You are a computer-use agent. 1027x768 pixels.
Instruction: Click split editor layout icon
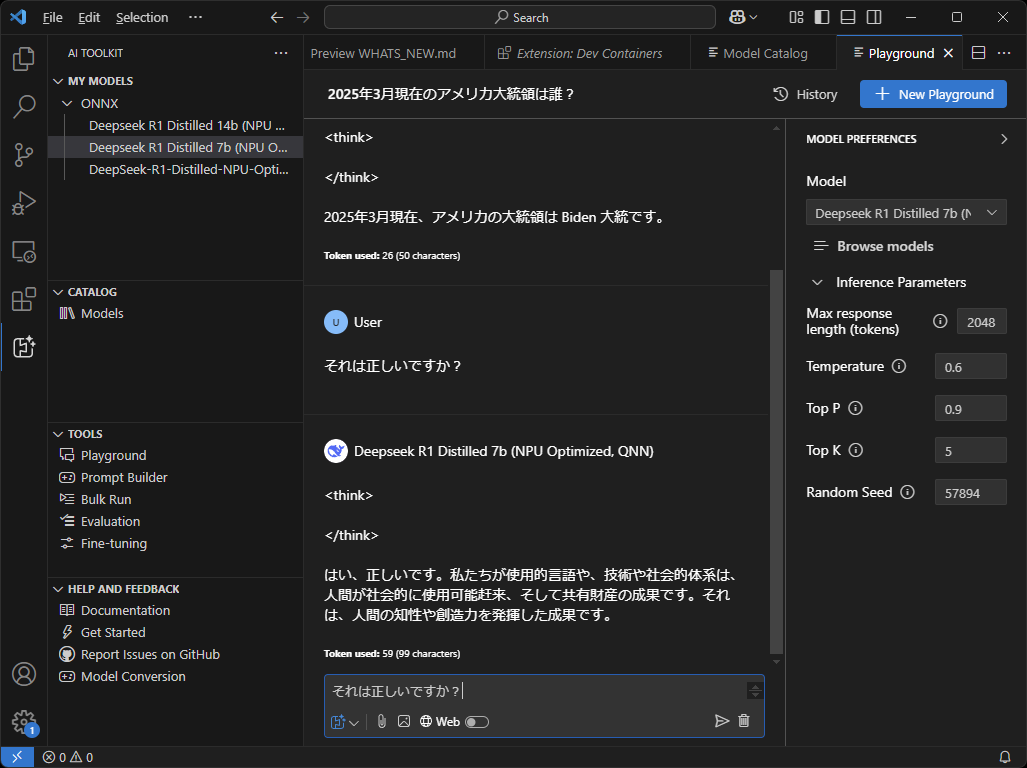(978, 53)
